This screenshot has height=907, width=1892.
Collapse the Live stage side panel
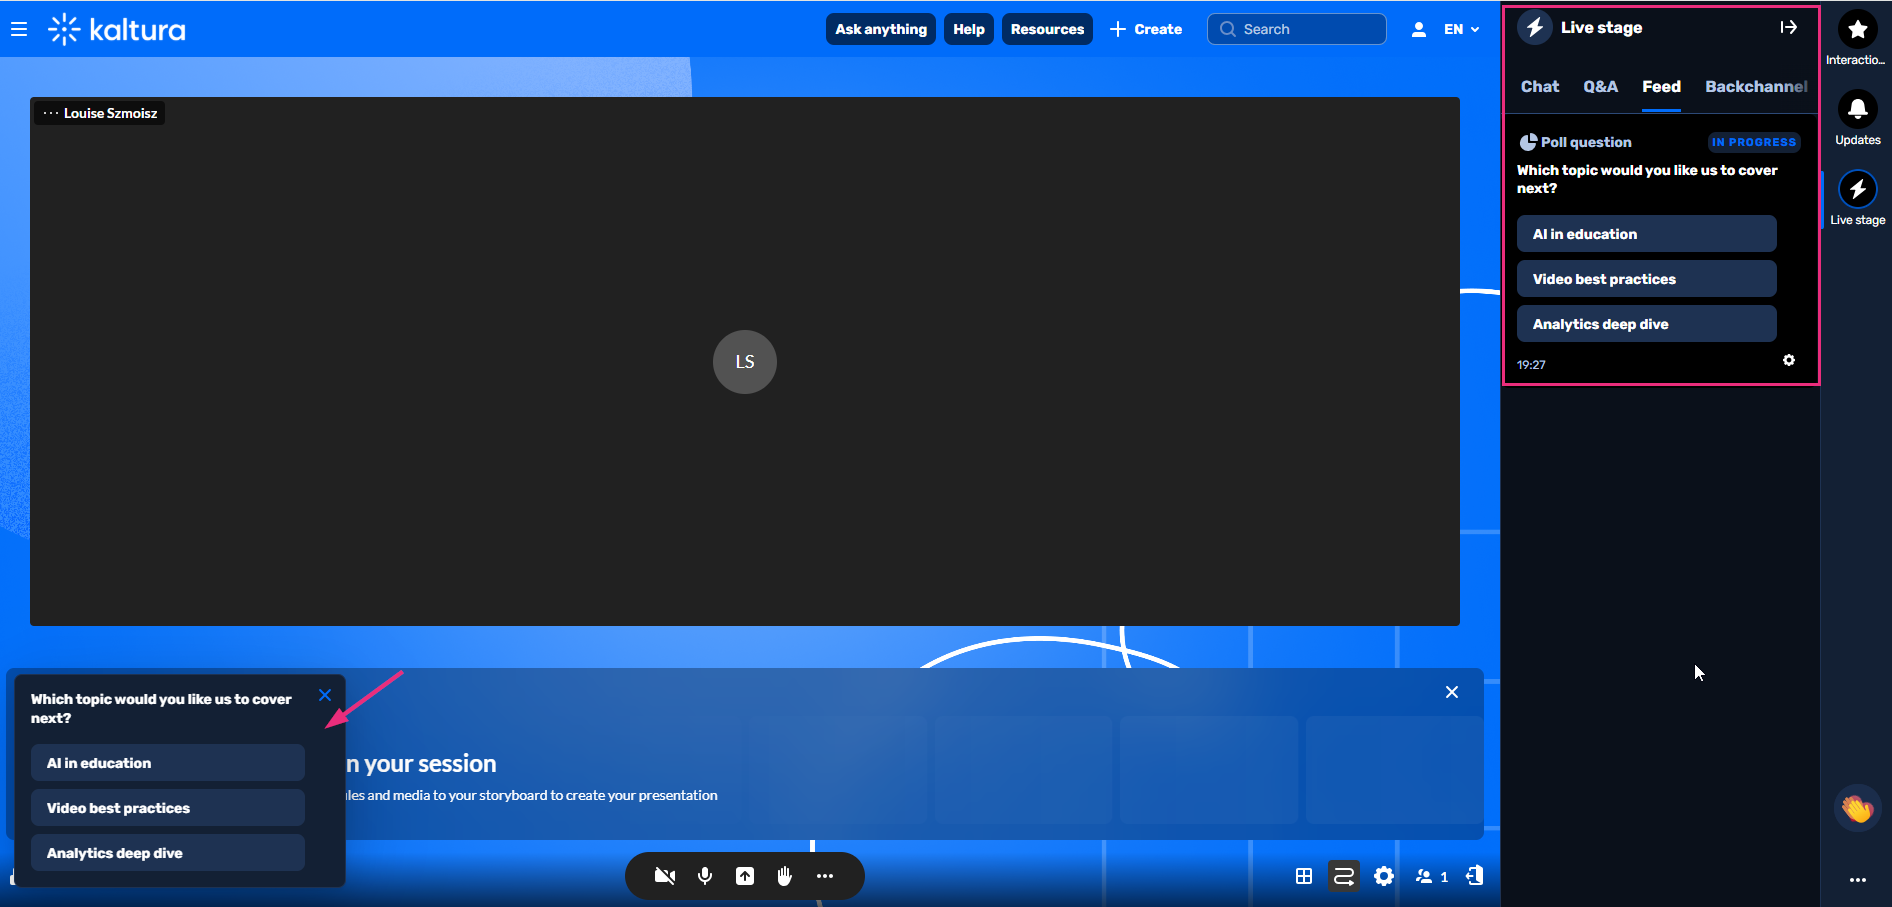(1789, 27)
